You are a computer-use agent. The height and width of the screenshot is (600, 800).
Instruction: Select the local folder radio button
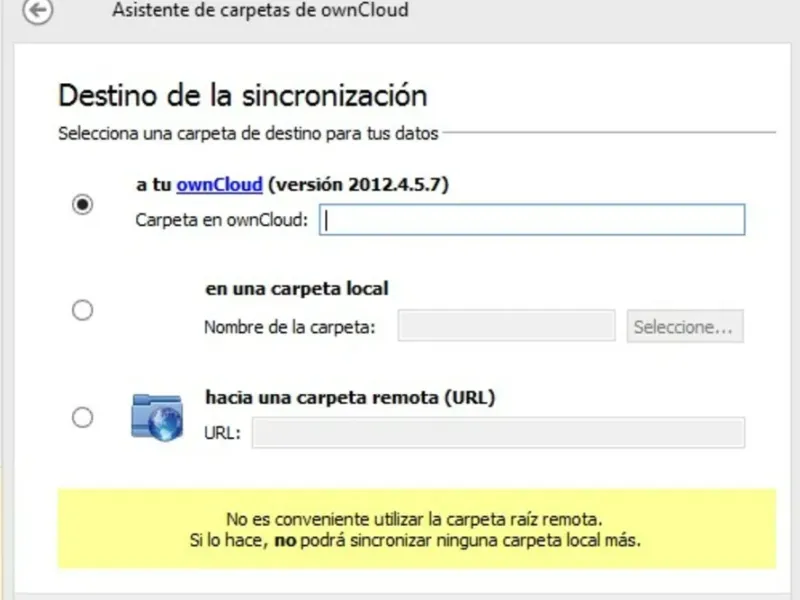[82, 310]
